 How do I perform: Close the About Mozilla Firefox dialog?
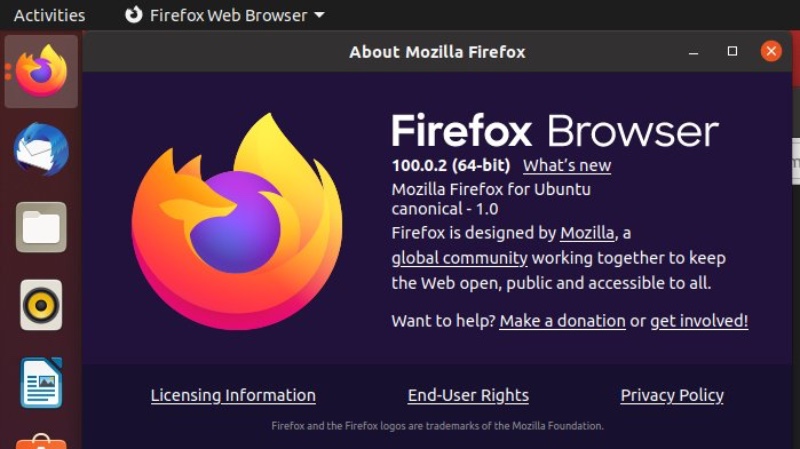click(x=770, y=51)
